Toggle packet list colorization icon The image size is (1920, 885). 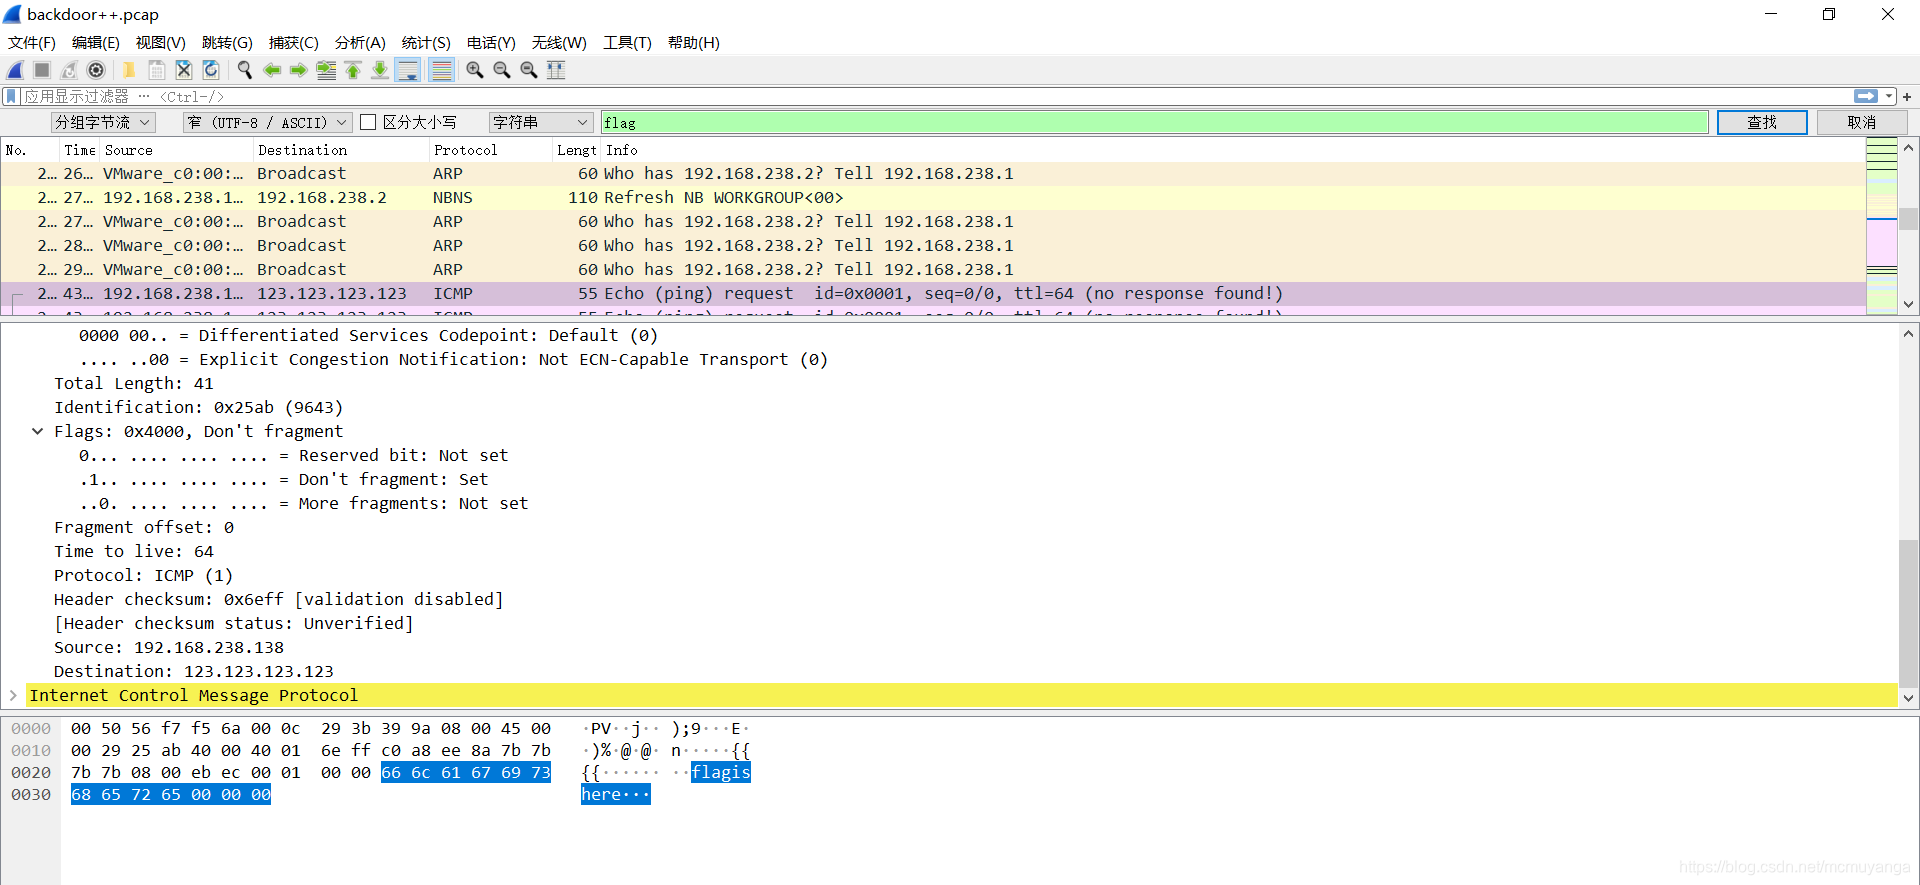441,70
